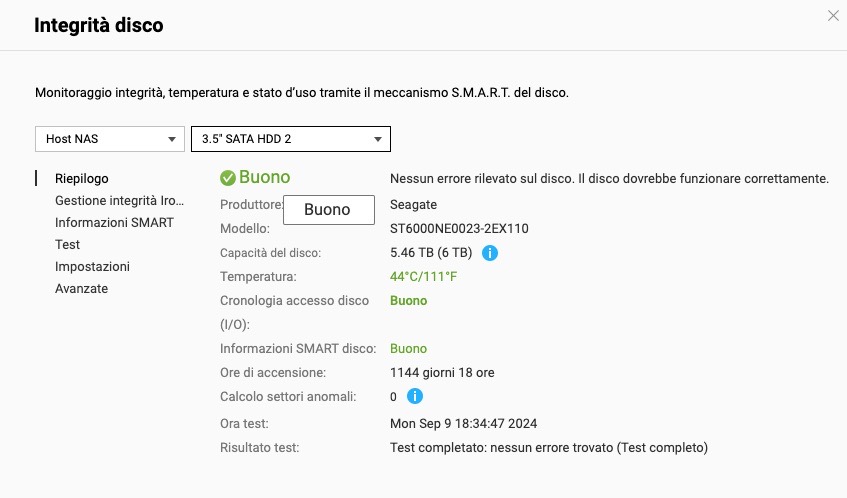This screenshot has height=498, width=847.
Task: Click the white Buono tooltip box
Action: click(328, 209)
